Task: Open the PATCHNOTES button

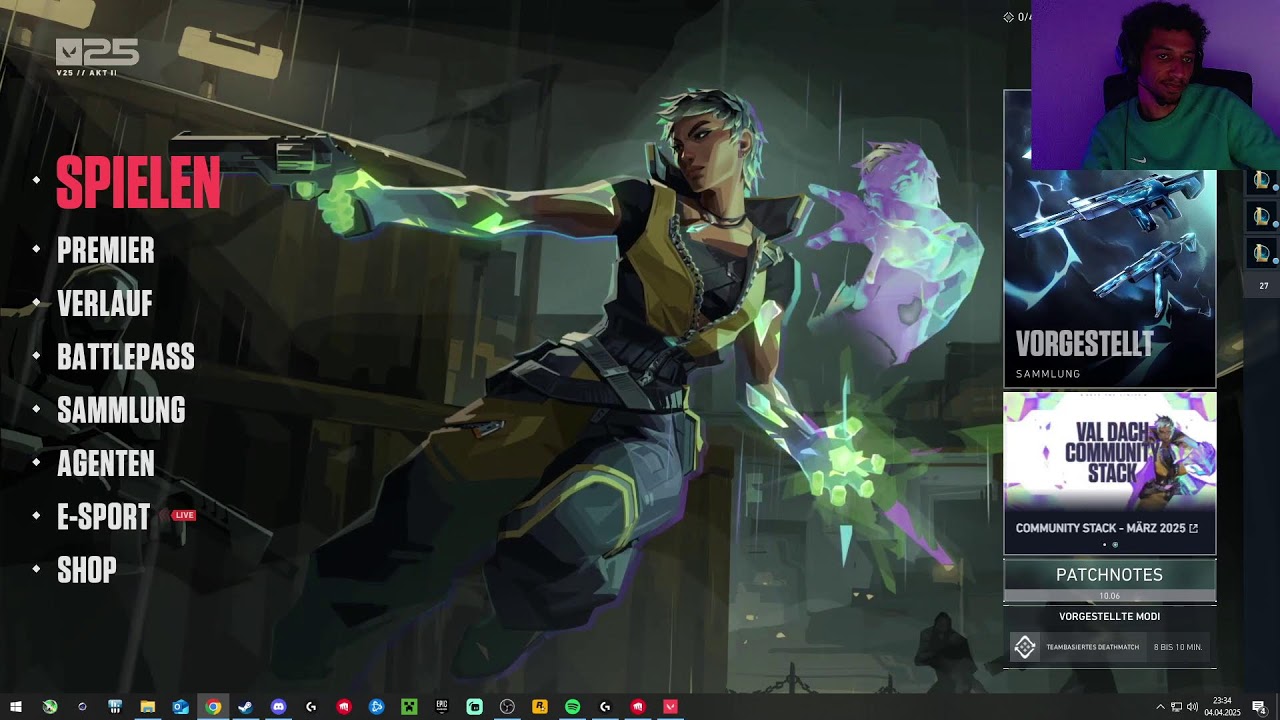Action: click(x=1110, y=575)
